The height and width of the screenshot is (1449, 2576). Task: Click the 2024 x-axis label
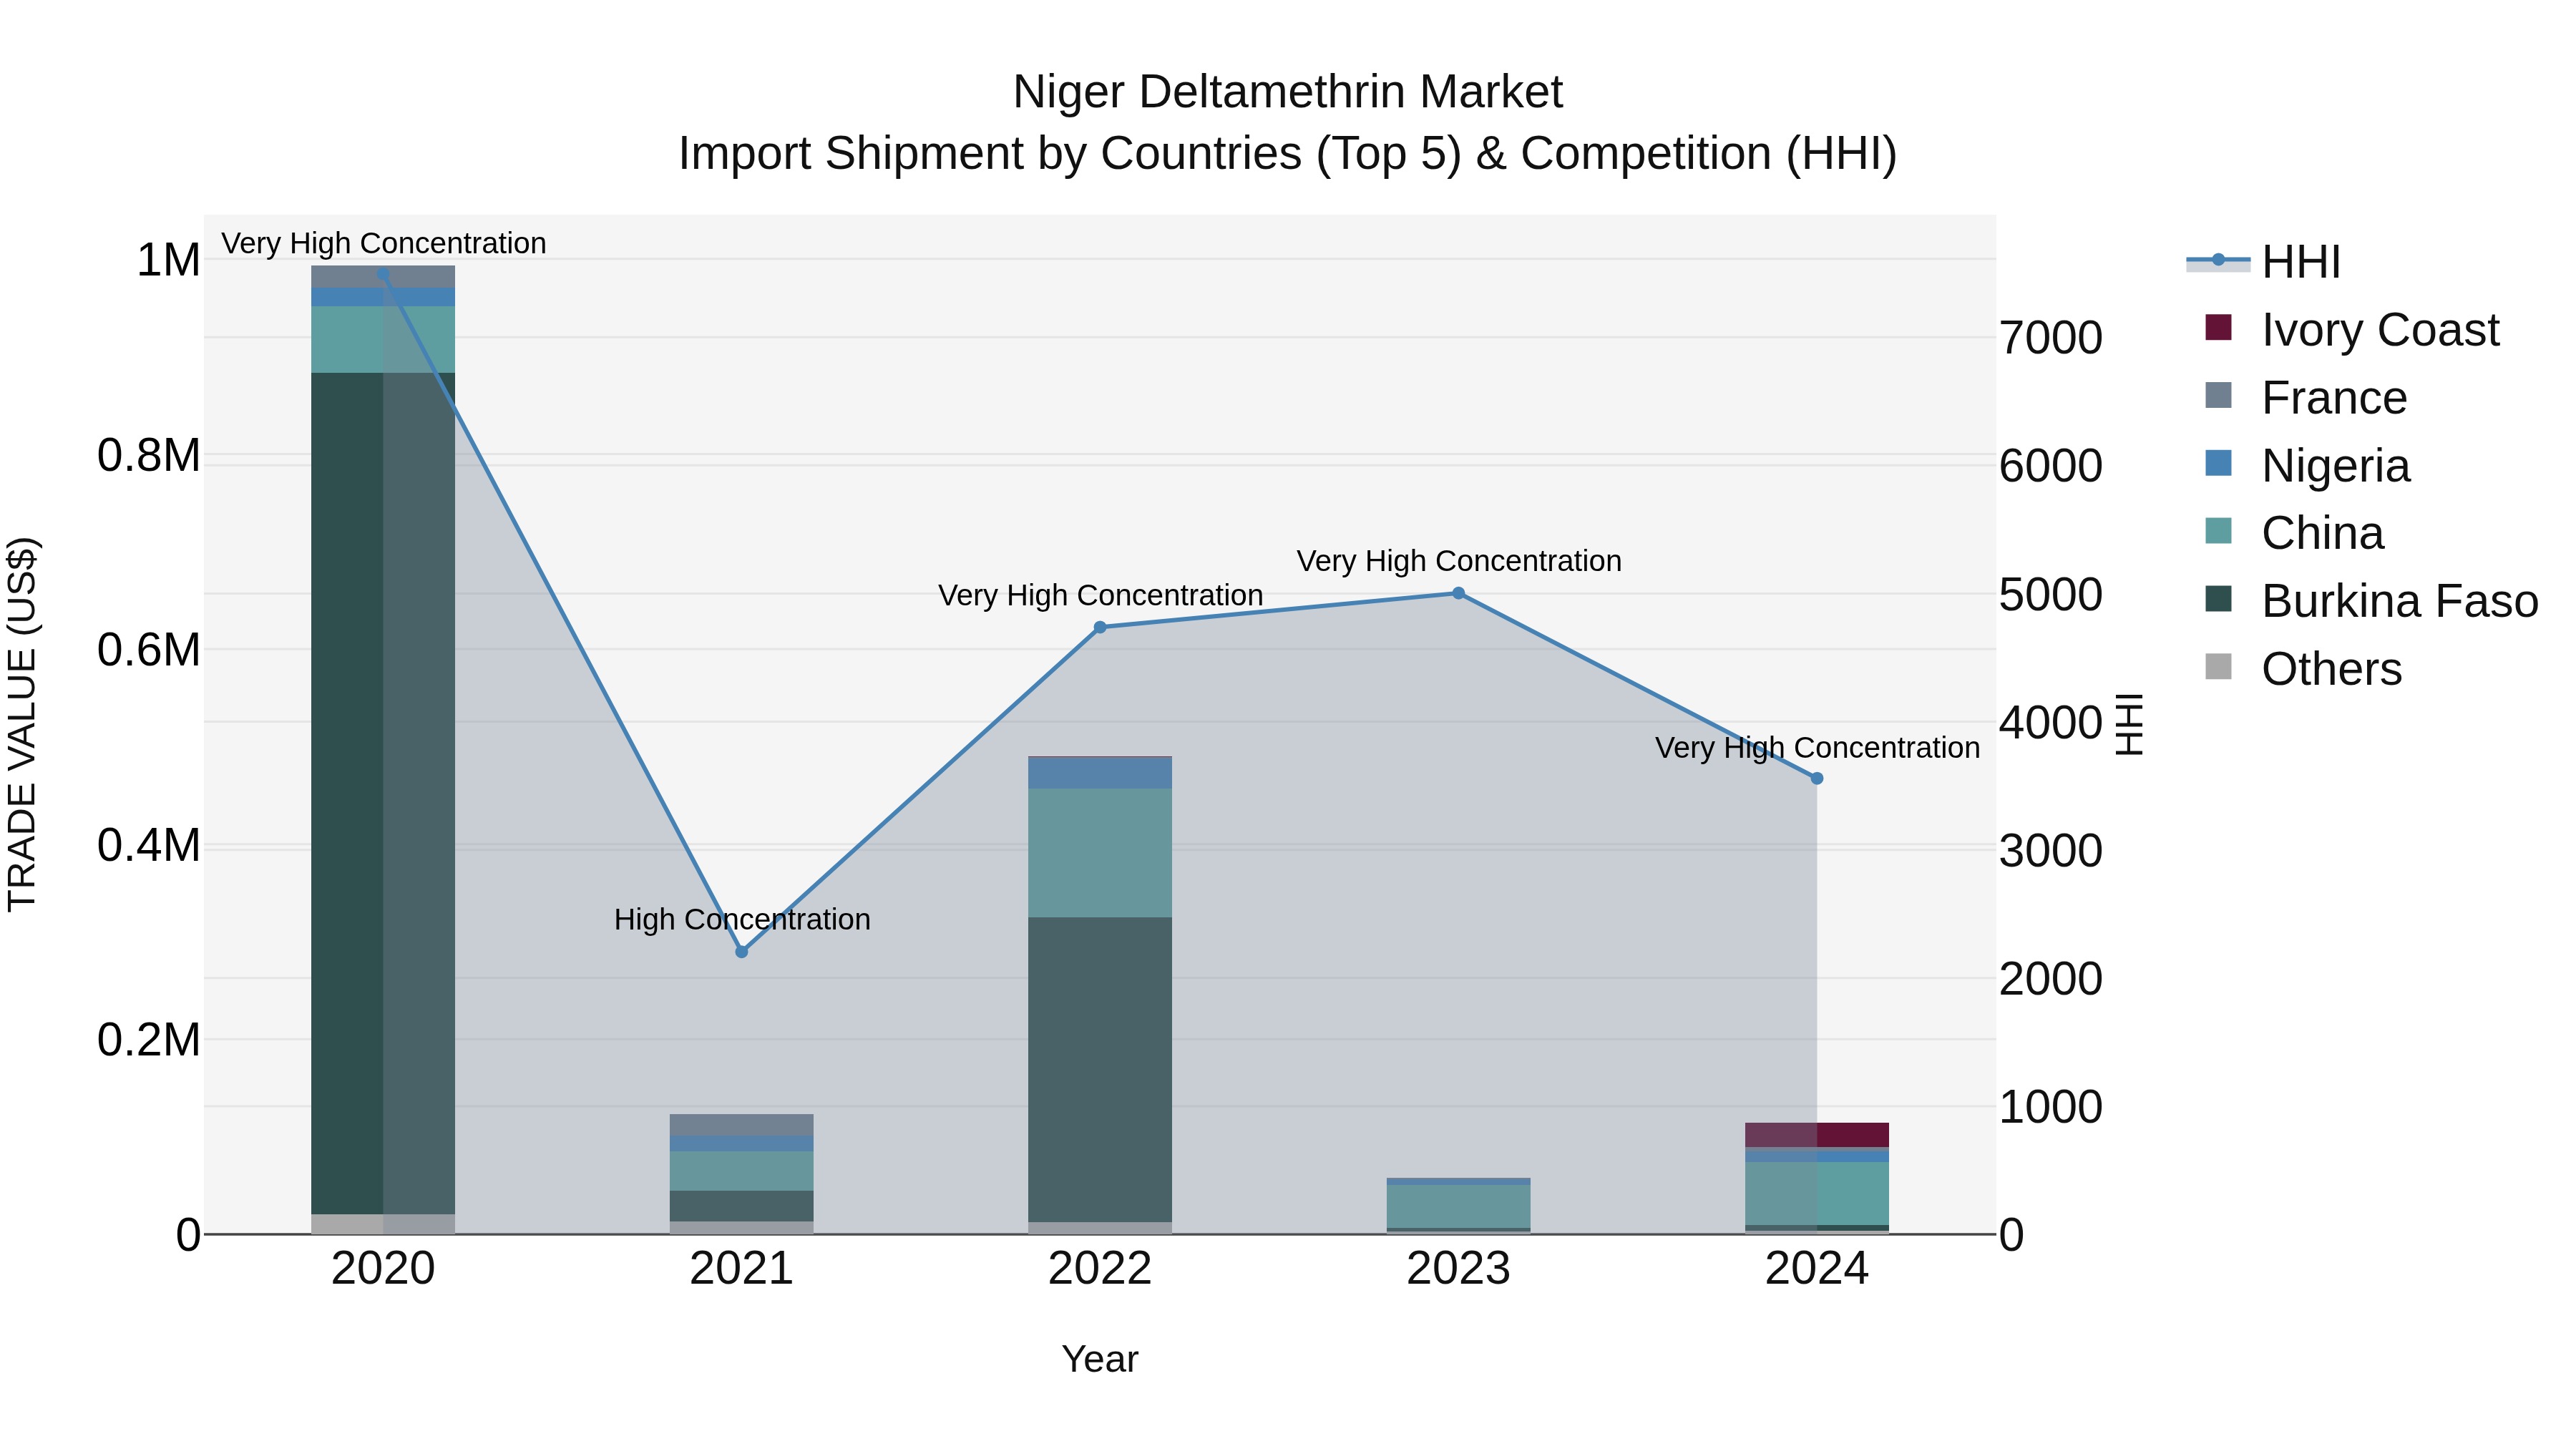pos(1817,1269)
